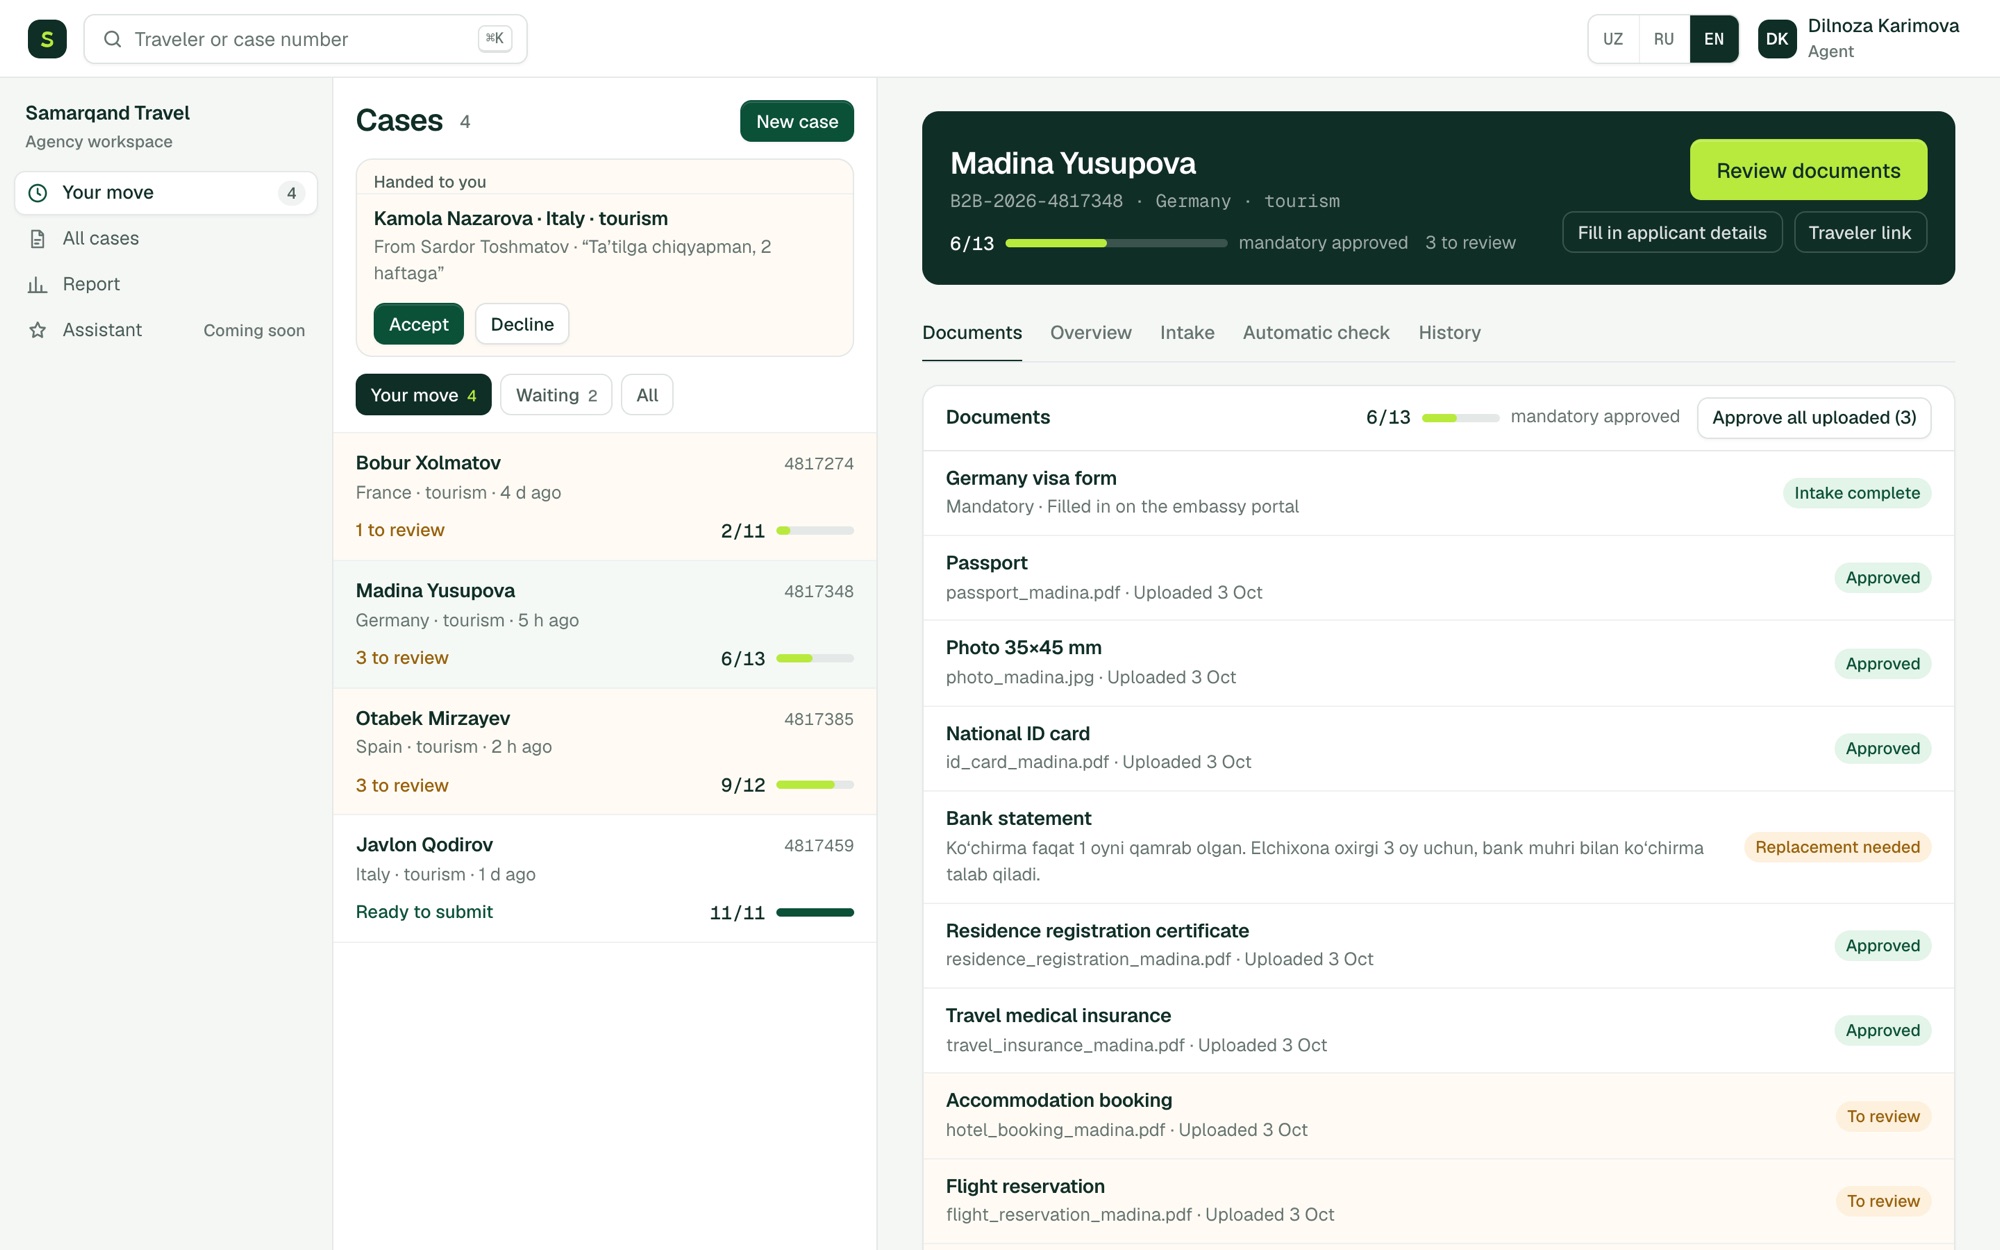
Task: Click the Review documents button
Action: 1808,170
